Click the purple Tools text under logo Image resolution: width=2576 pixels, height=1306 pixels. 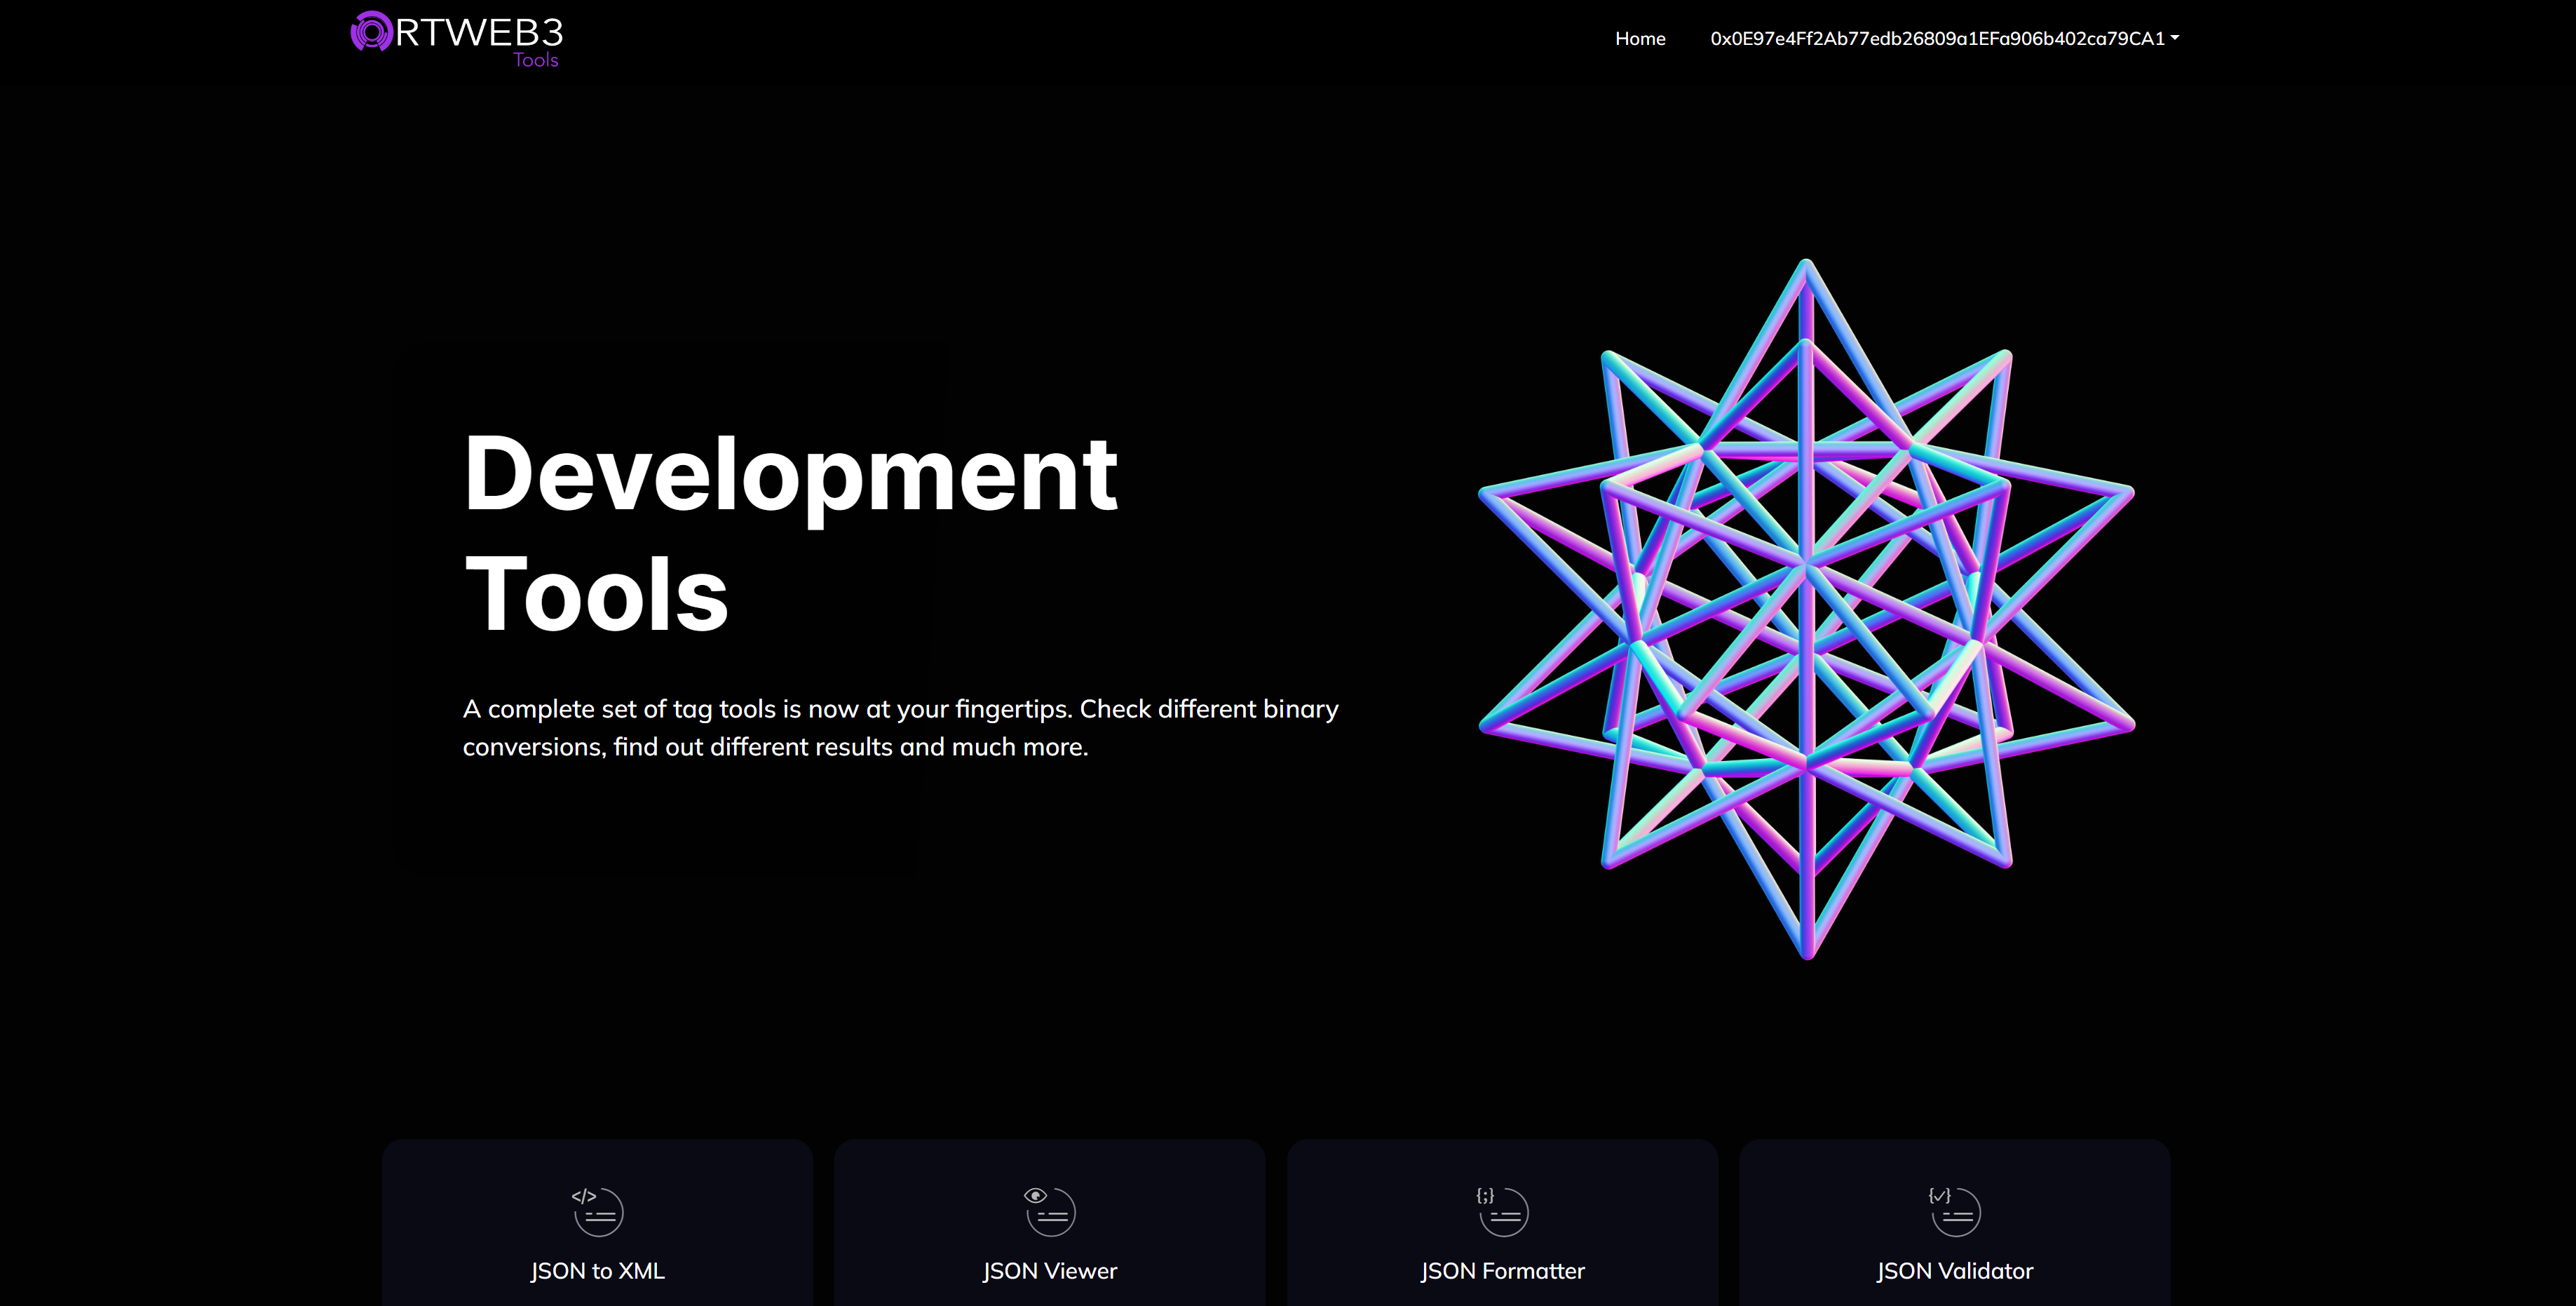[536, 60]
